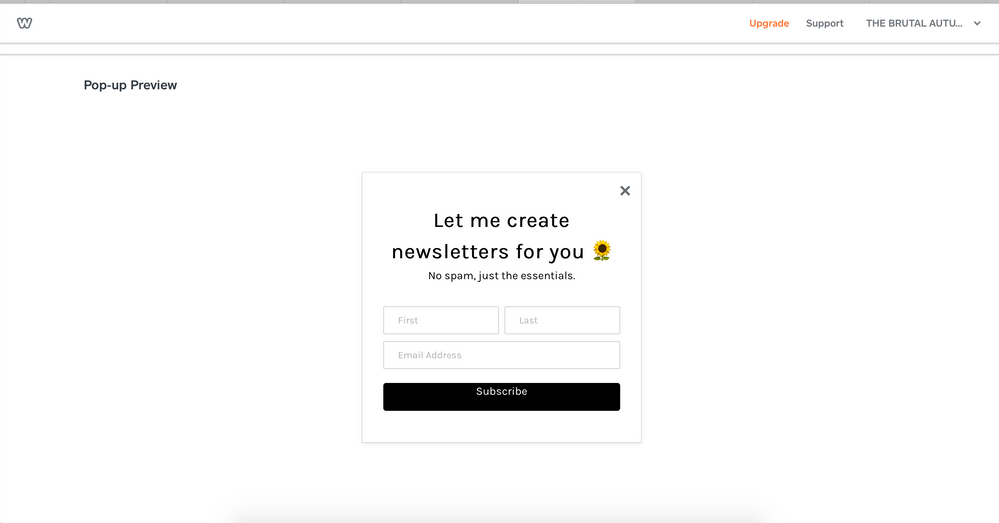Click the sunflower emoji in the heading
This screenshot has height=523, width=999.
[601, 251]
